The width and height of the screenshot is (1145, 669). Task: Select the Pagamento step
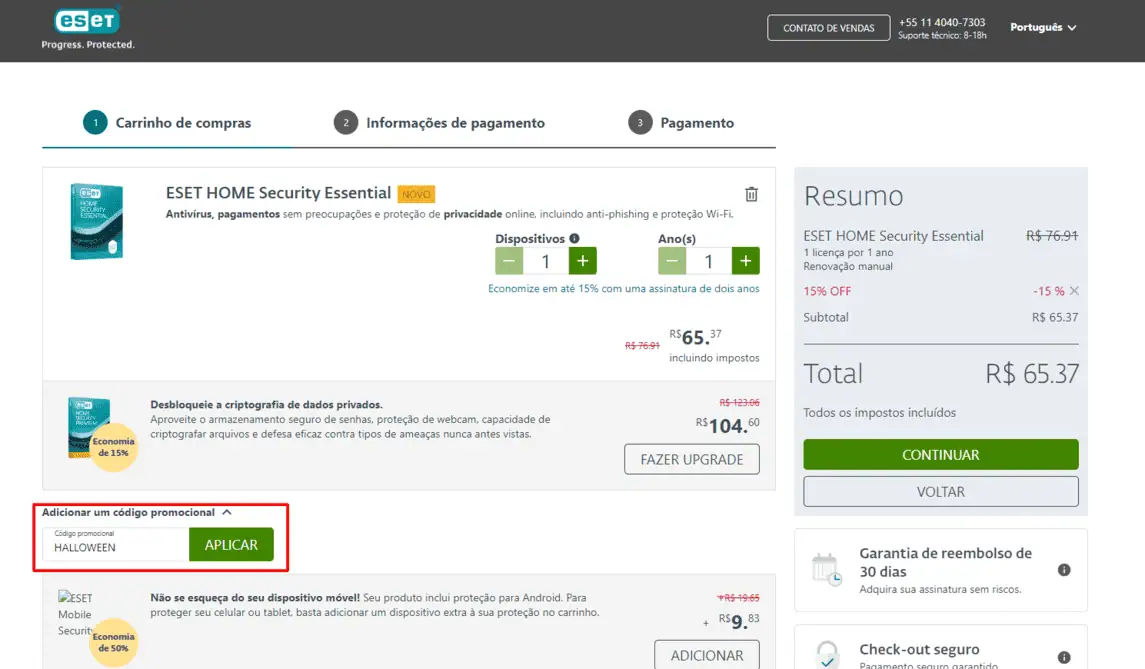[681, 123]
